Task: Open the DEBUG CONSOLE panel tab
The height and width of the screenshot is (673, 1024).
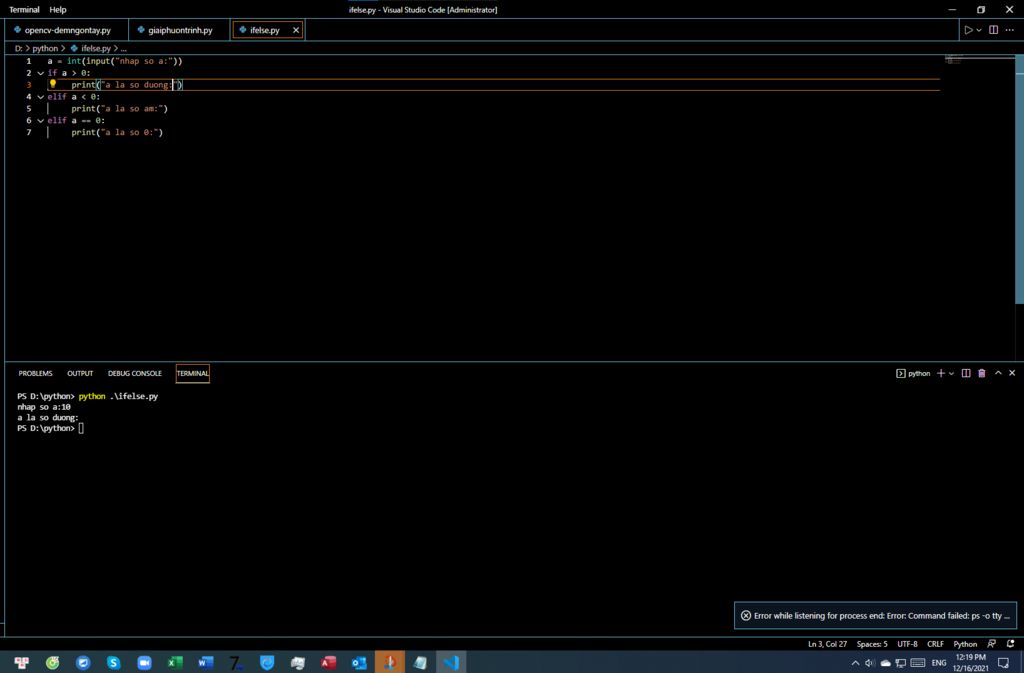Action: (x=135, y=373)
